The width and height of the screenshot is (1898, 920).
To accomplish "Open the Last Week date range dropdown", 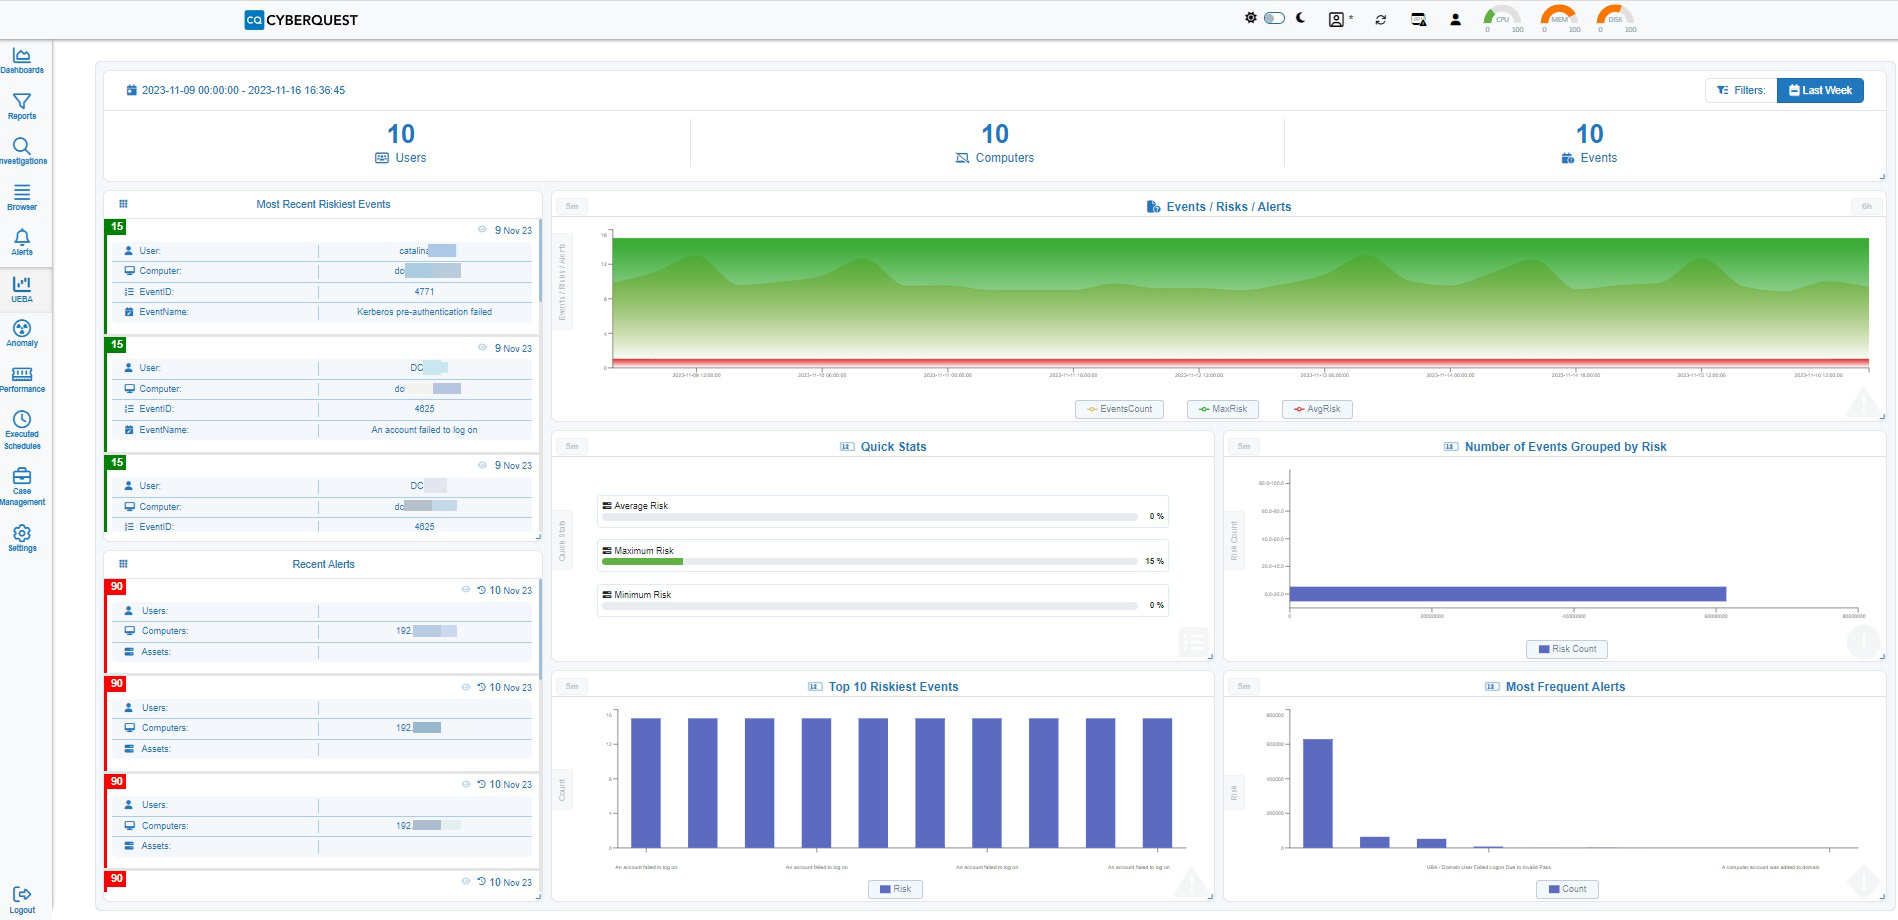I will tap(1820, 90).
